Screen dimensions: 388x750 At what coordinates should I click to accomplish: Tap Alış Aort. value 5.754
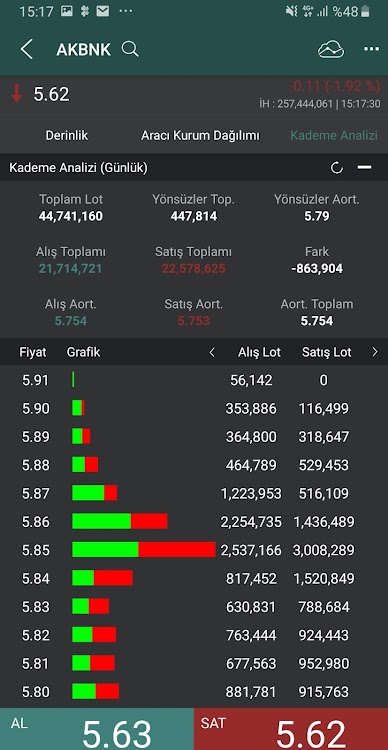[x=71, y=320]
